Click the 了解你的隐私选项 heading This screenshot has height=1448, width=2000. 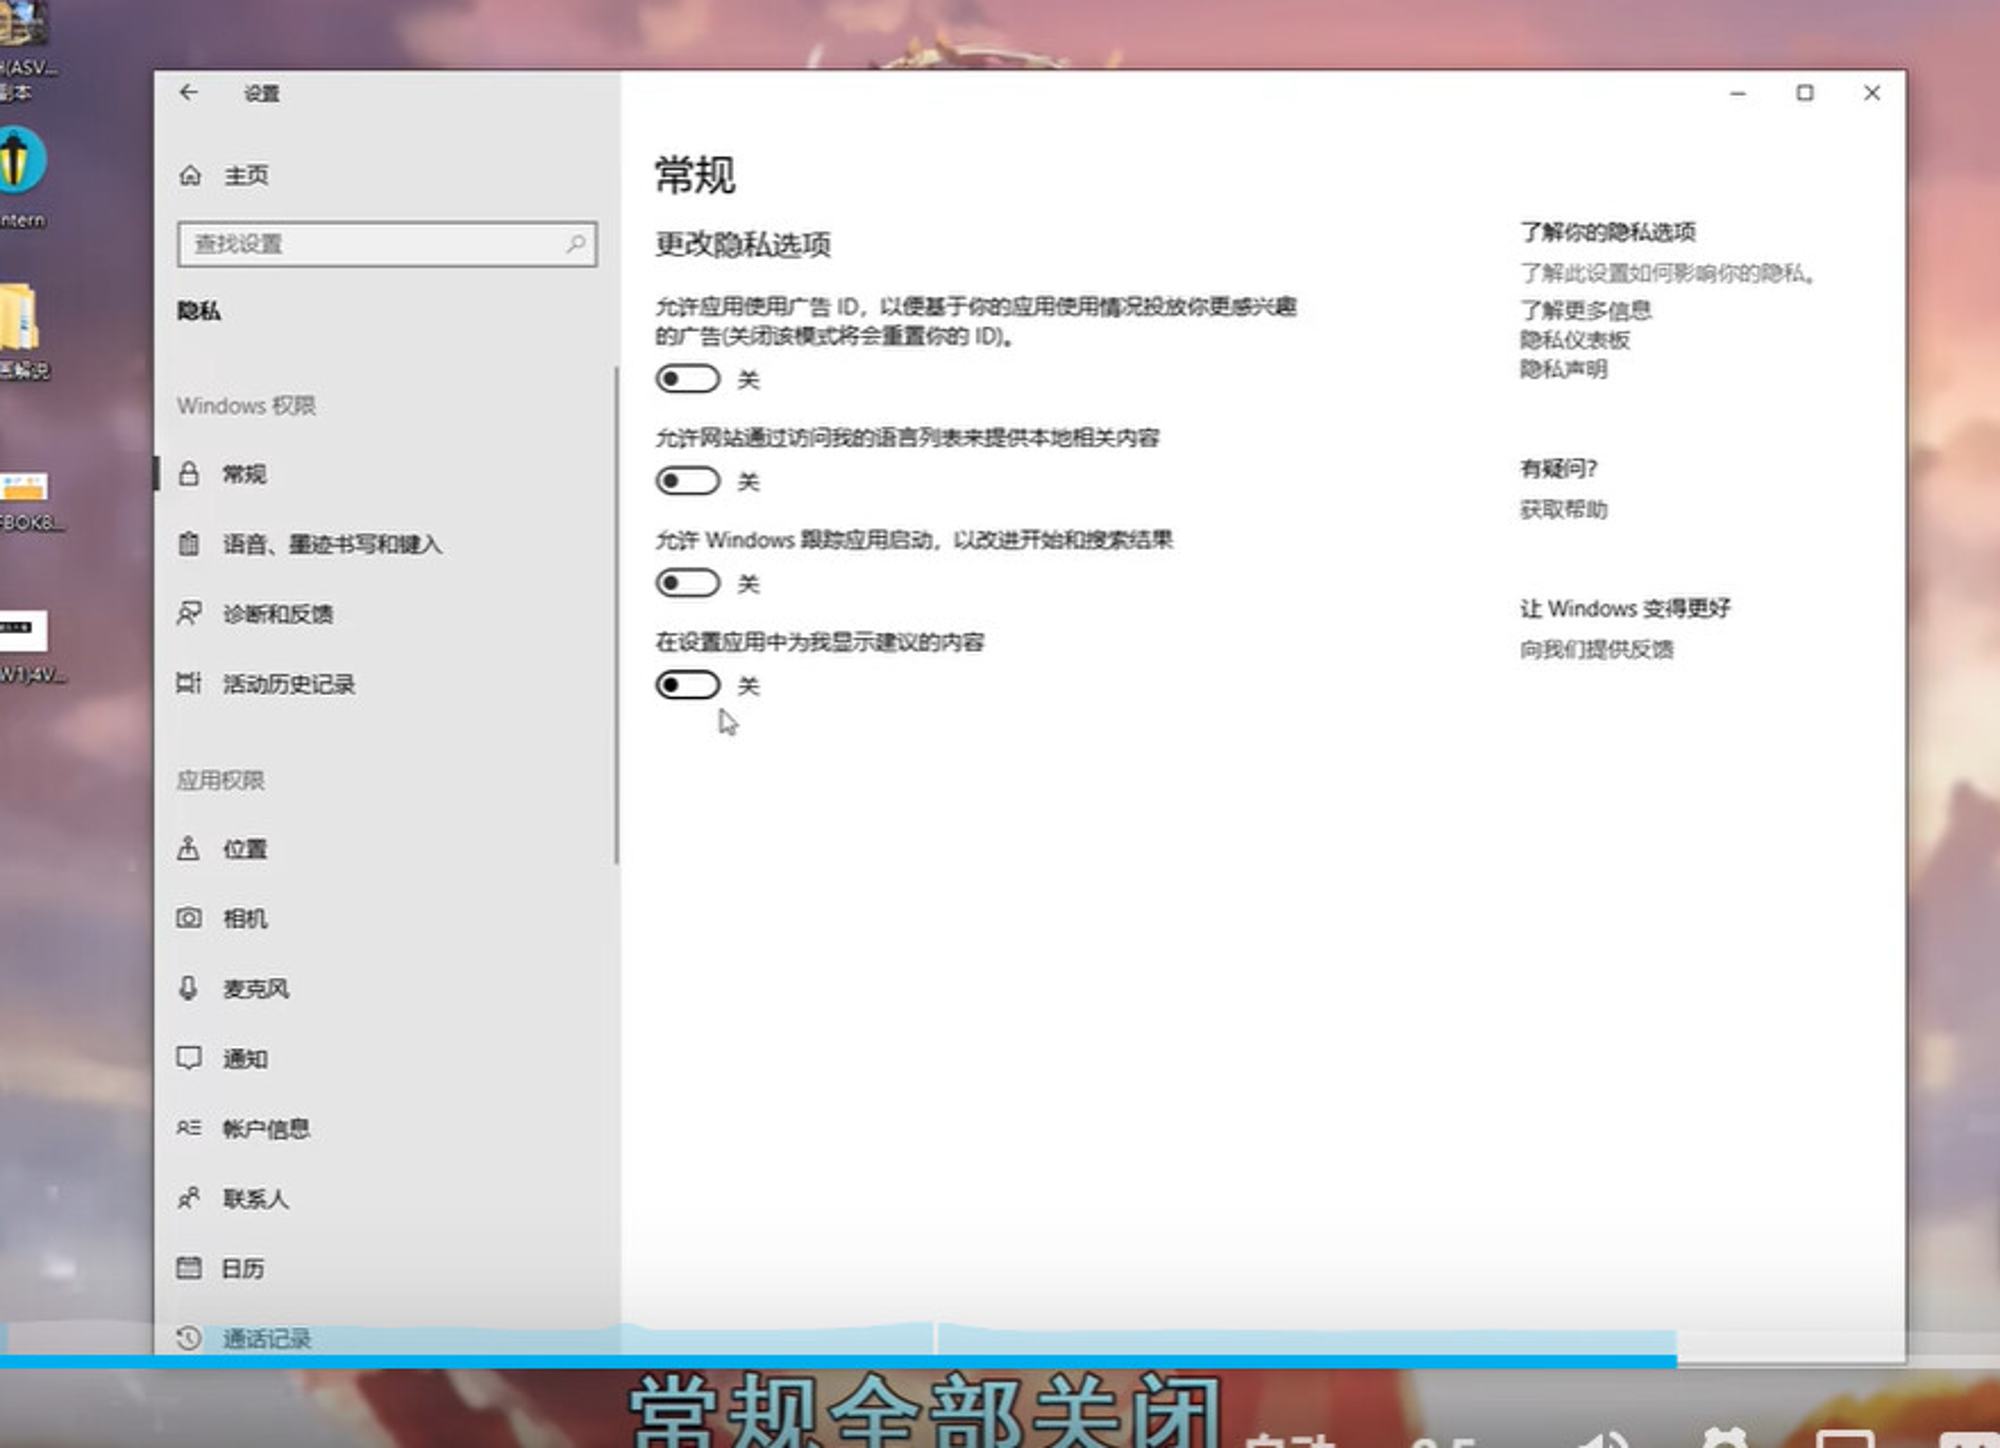point(1608,232)
